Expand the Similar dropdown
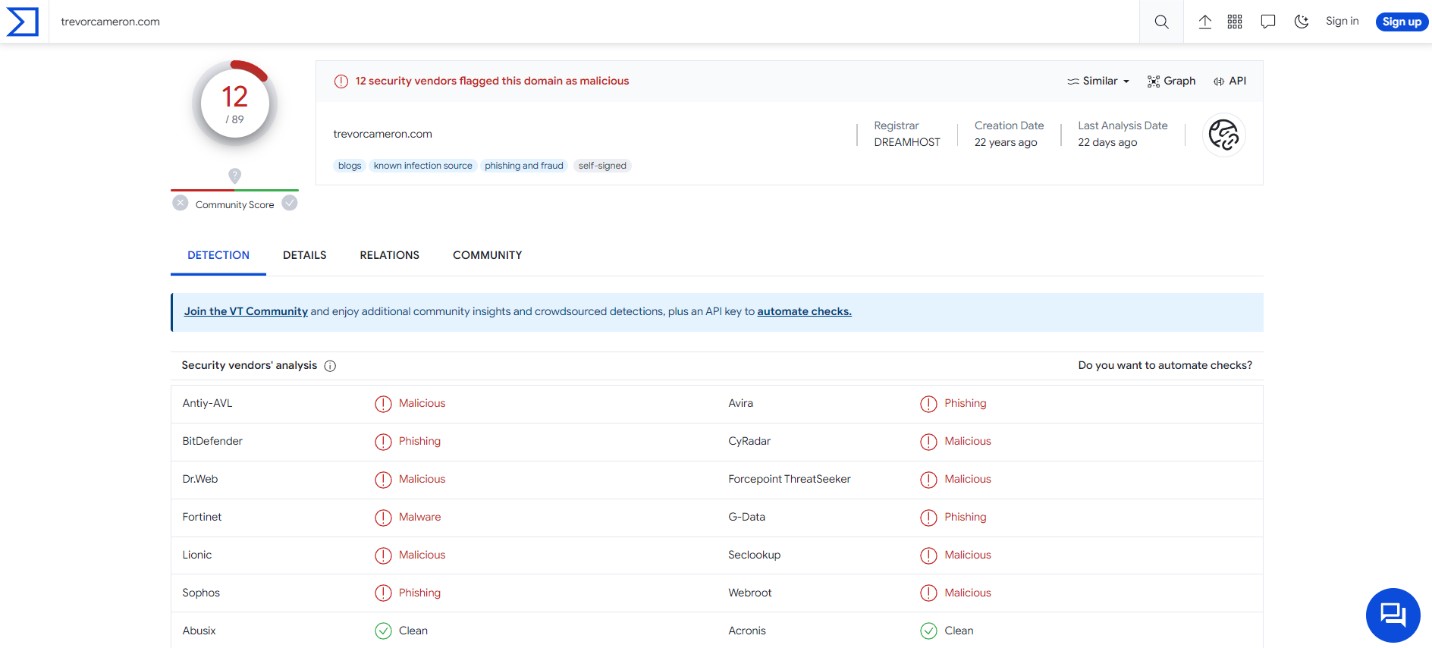This screenshot has height=648, width=1432. tap(1098, 81)
